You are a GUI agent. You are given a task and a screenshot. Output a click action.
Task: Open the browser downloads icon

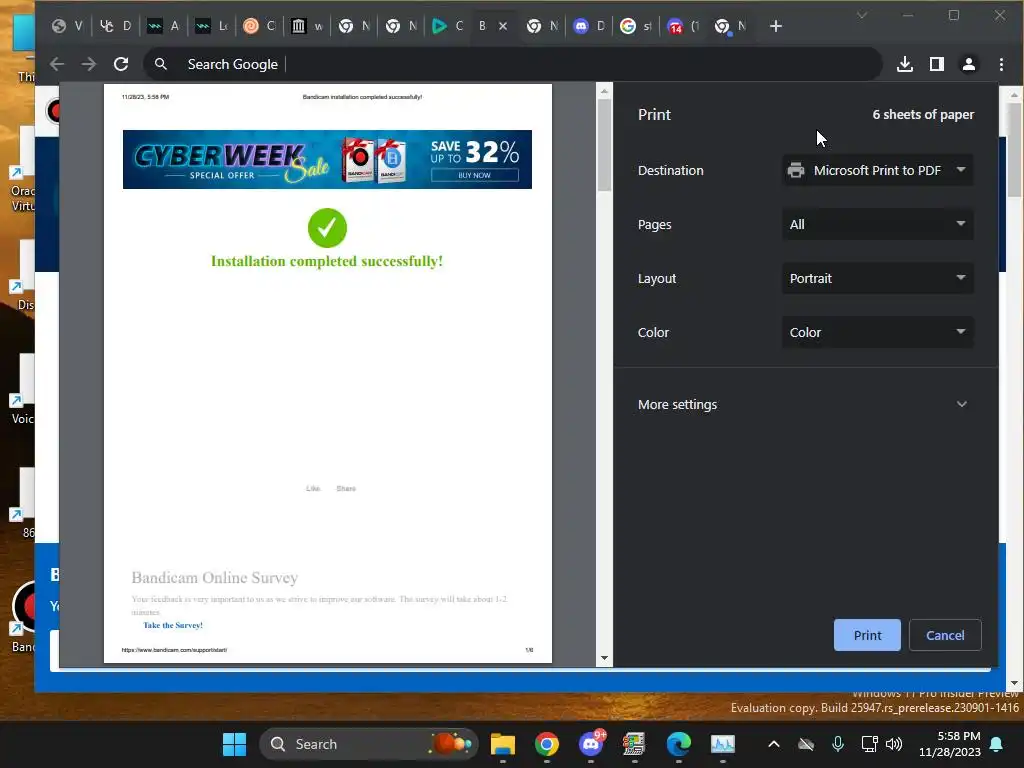point(904,64)
